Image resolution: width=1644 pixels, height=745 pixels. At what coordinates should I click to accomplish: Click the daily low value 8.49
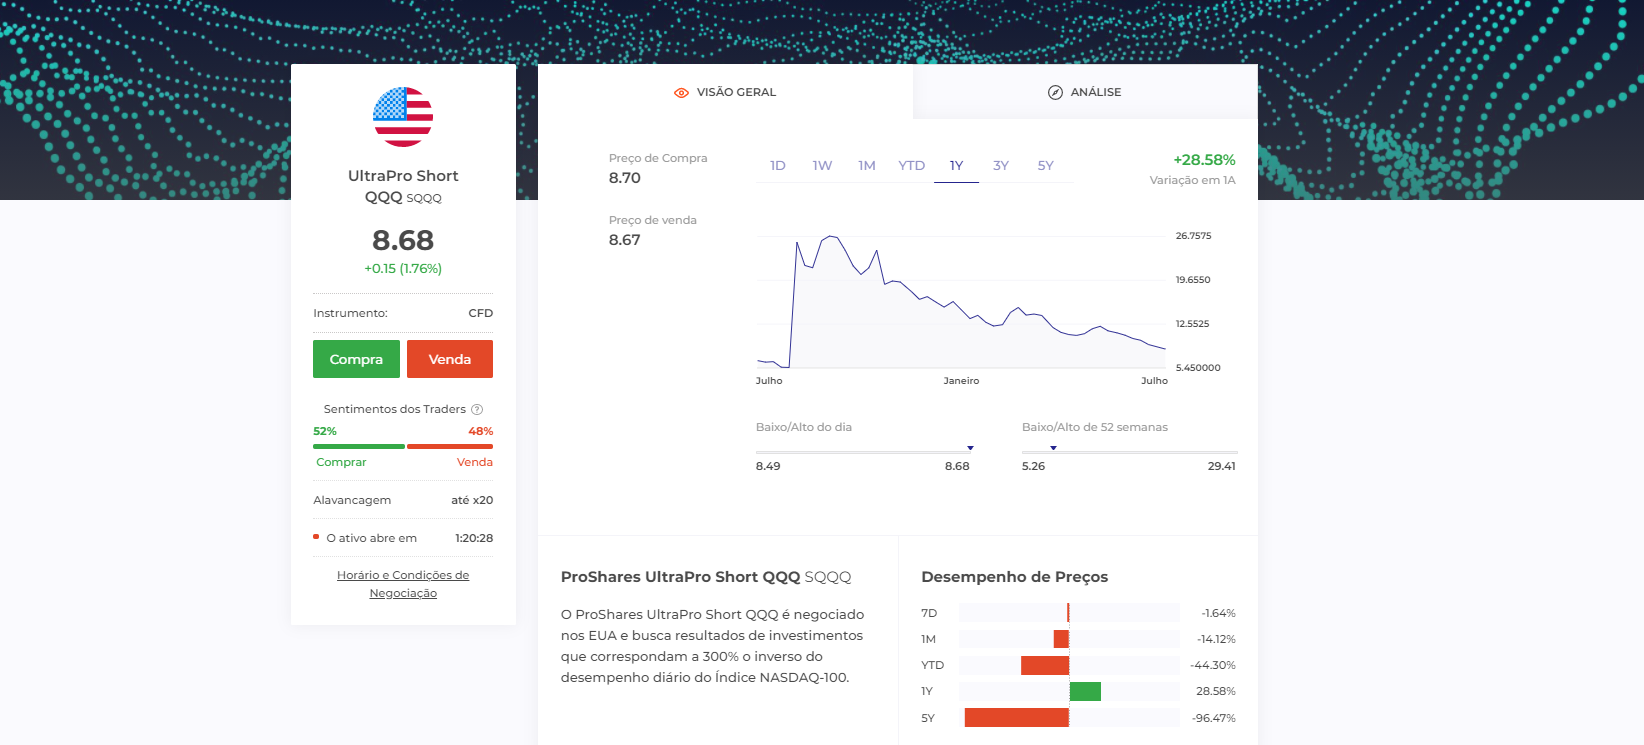[768, 466]
